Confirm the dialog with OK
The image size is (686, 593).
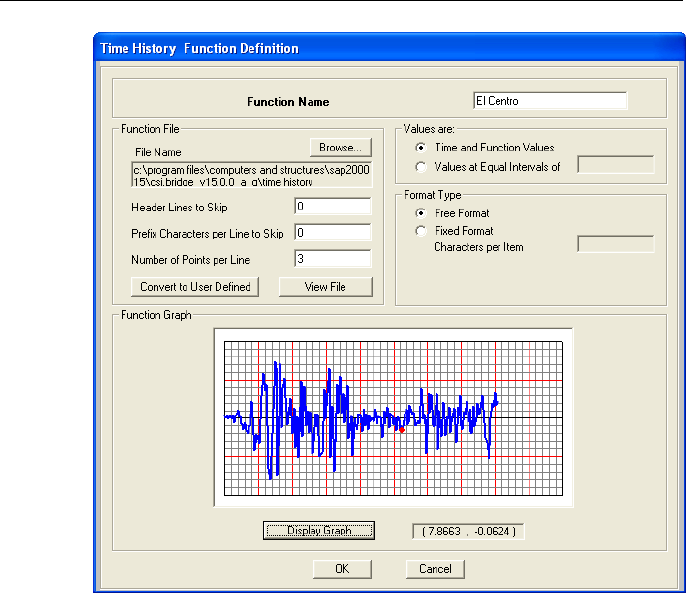click(342, 569)
